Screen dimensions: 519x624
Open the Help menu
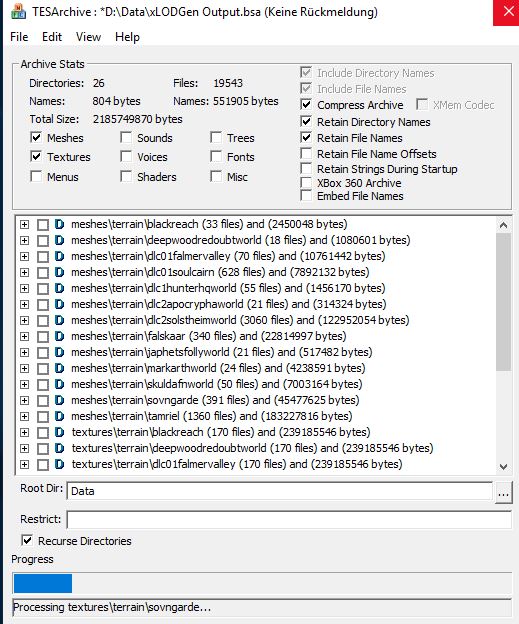127,37
